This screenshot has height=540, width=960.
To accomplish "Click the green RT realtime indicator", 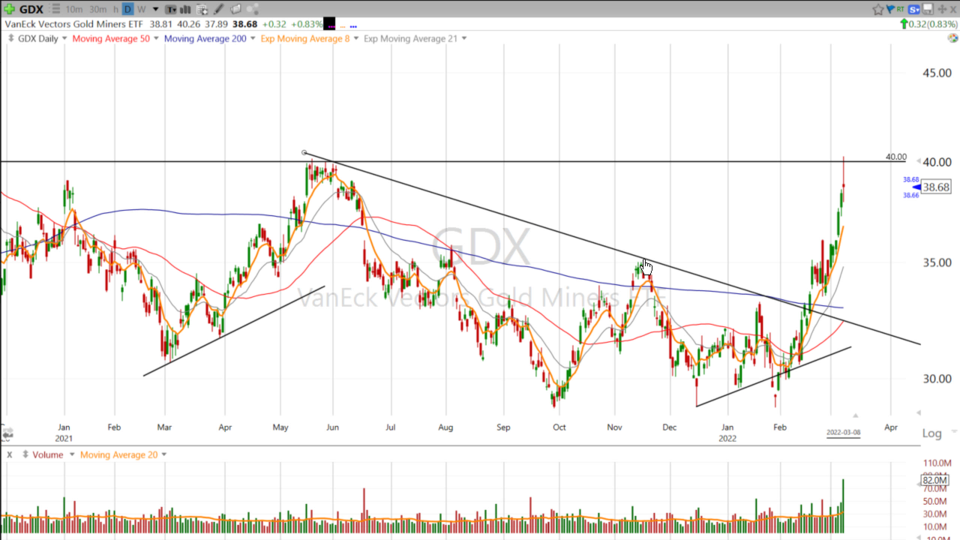I will point(900,9).
